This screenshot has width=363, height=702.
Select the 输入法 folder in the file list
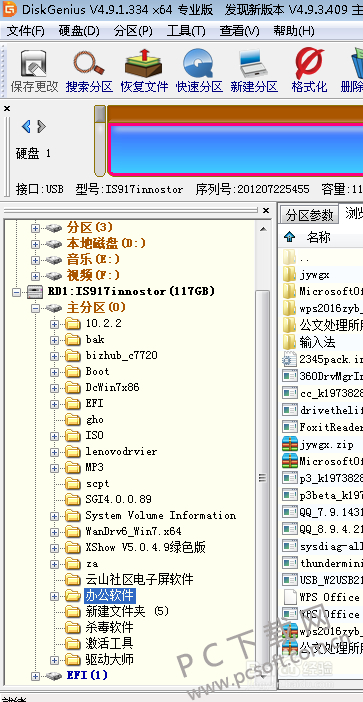[309, 343]
